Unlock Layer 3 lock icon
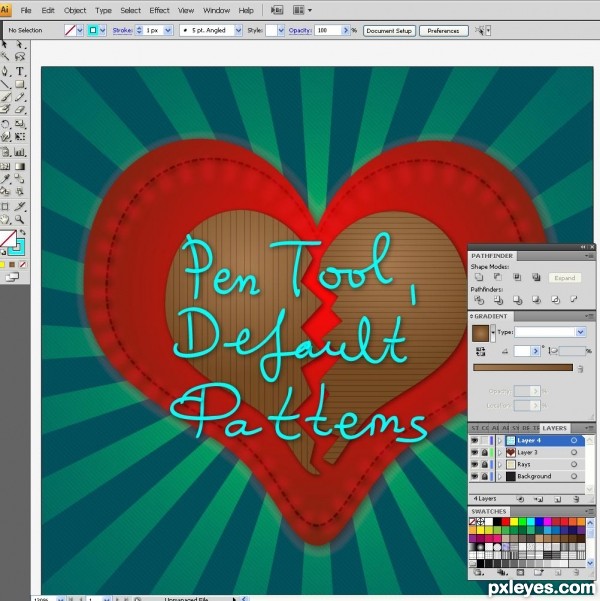600x601 pixels. pyautogui.click(x=485, y=453)
